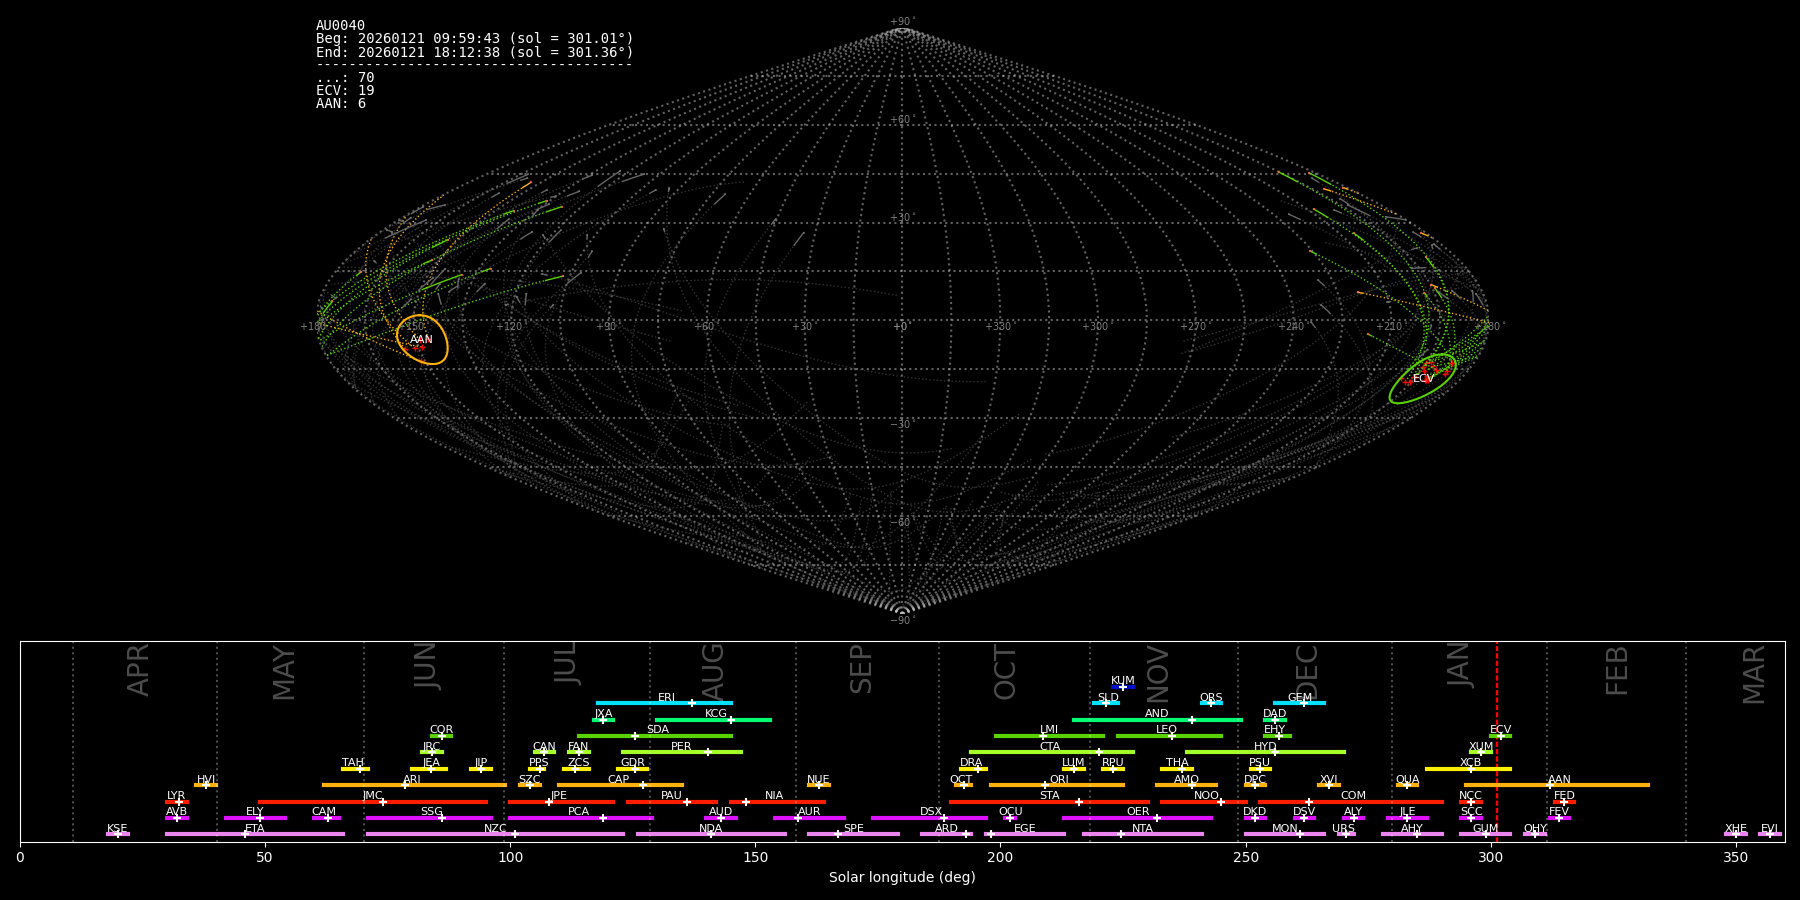Click the KUM shower label in timeline

coord(1123,681)
